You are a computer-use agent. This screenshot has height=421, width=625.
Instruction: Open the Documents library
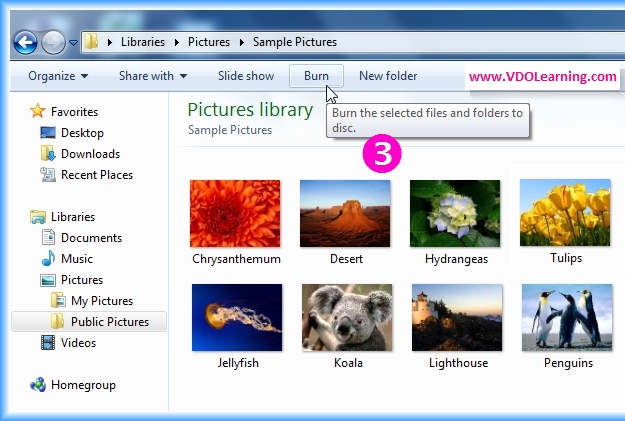(91, 238)
